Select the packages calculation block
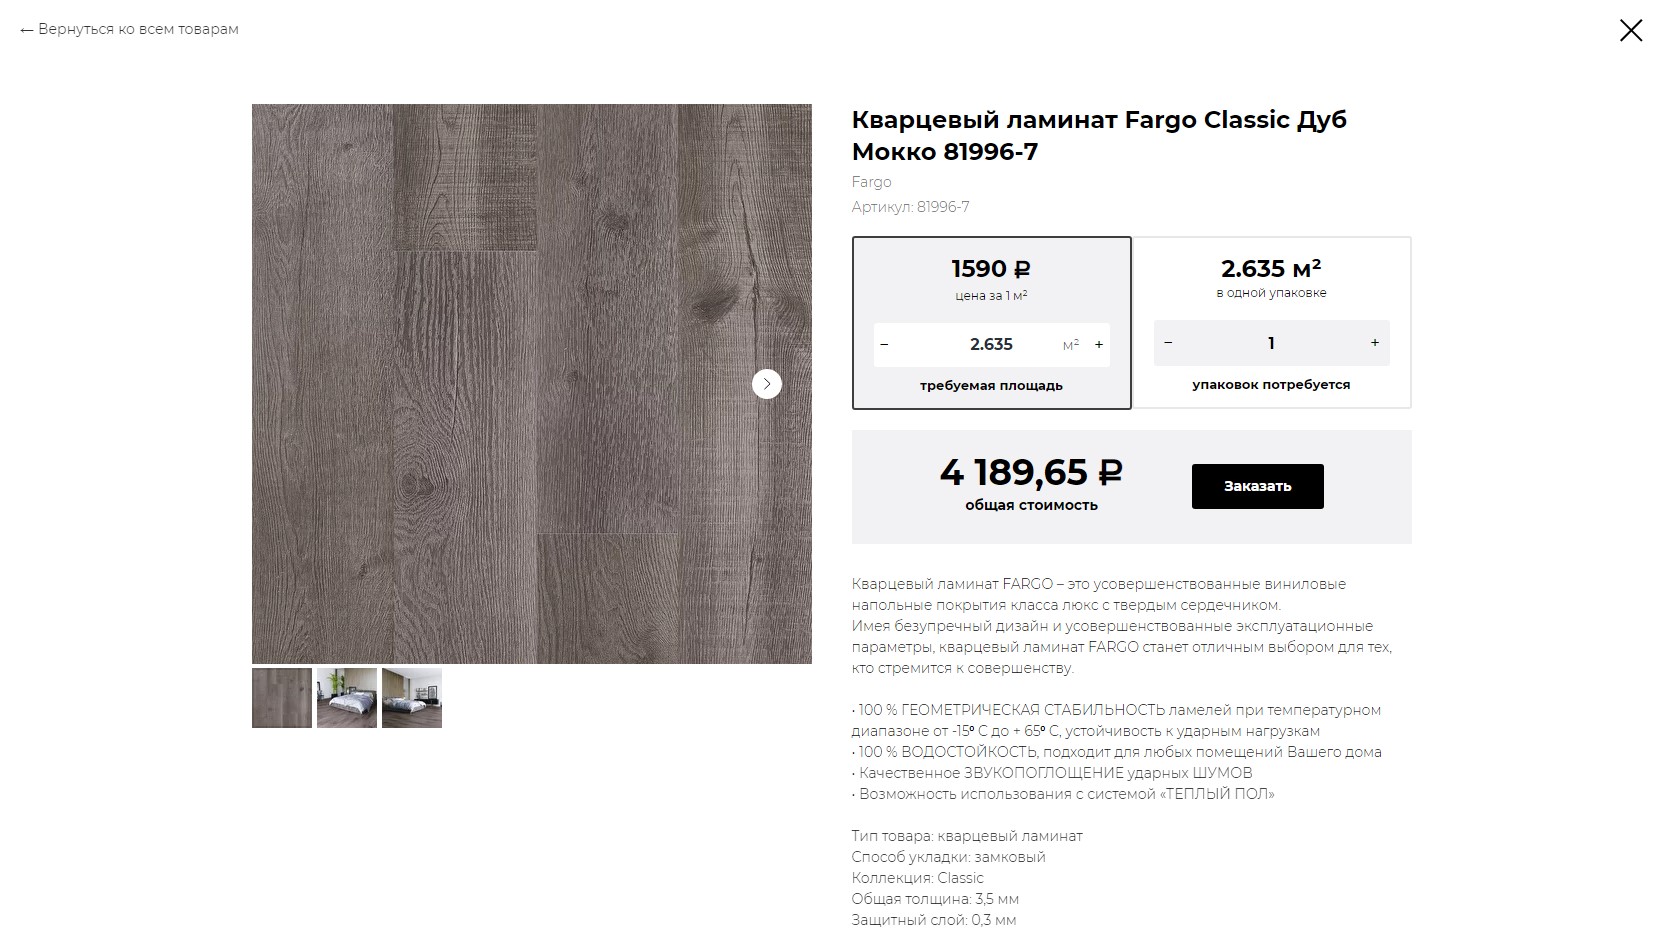 coord(1271,323)
